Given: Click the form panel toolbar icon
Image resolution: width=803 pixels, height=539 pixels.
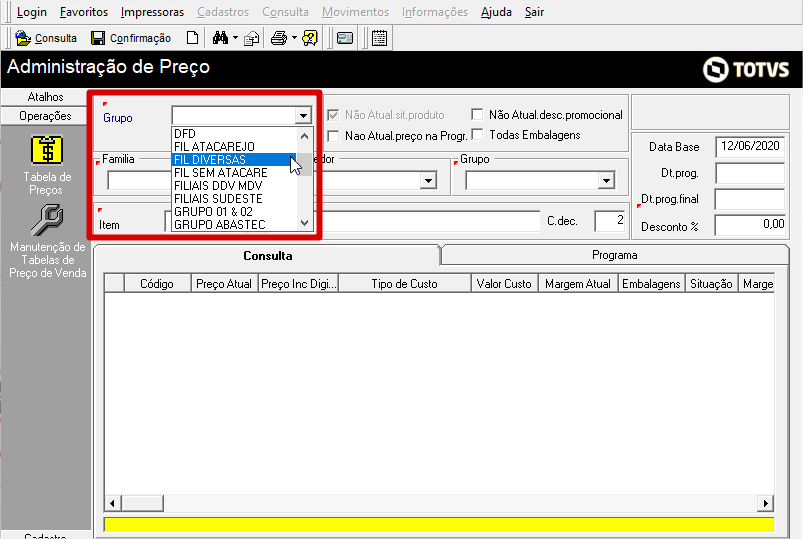Looking at the screenshot, I should click(345, 38).
